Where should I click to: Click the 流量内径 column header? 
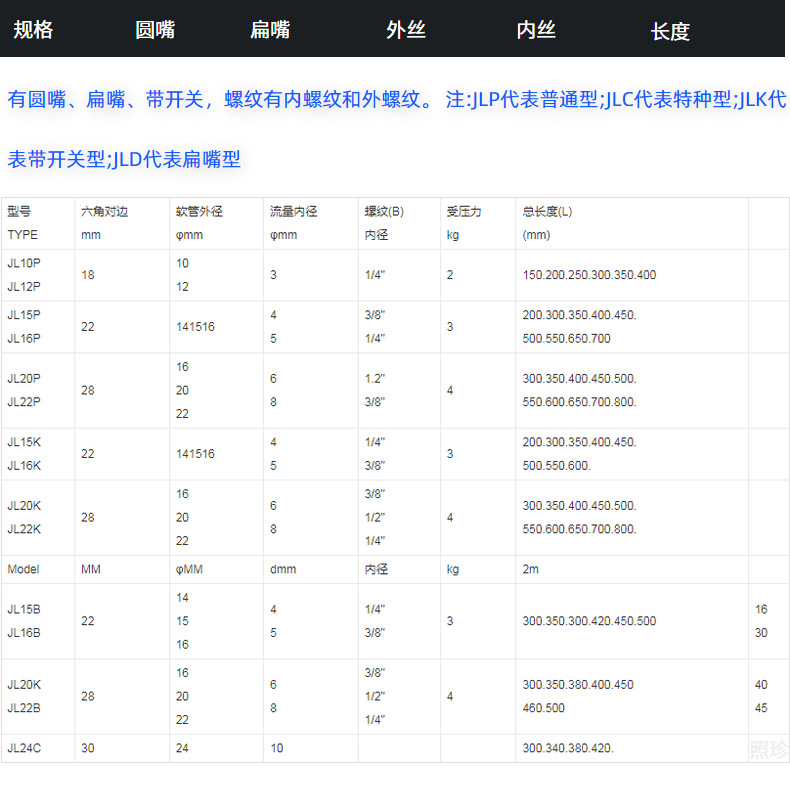tap(294, 212)
